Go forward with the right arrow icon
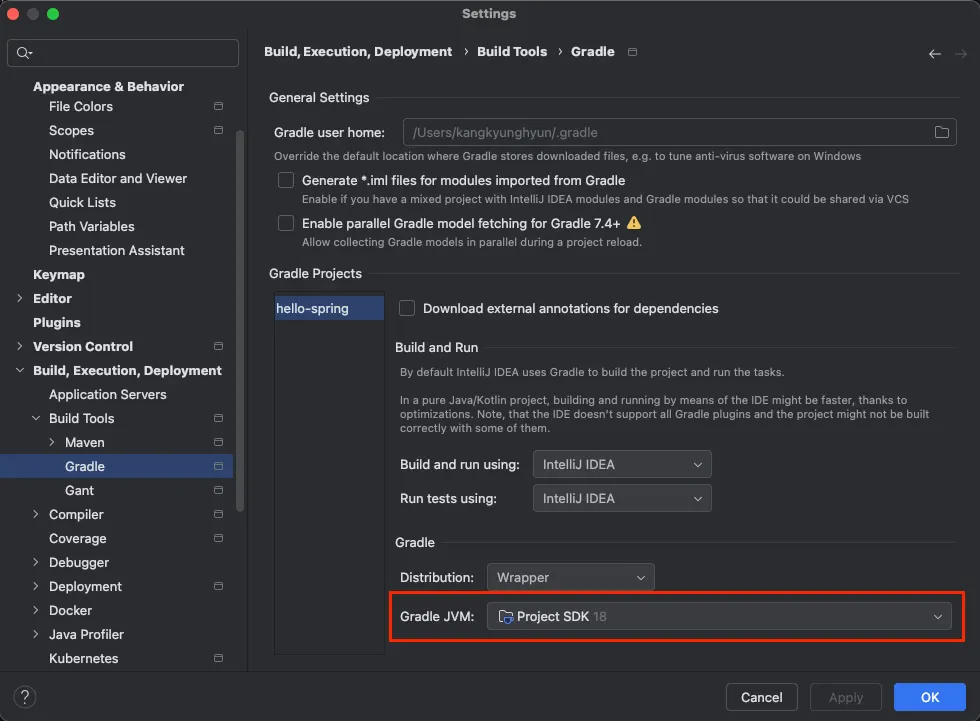This screenshot has width=980, height=721. tap(961, 54)
